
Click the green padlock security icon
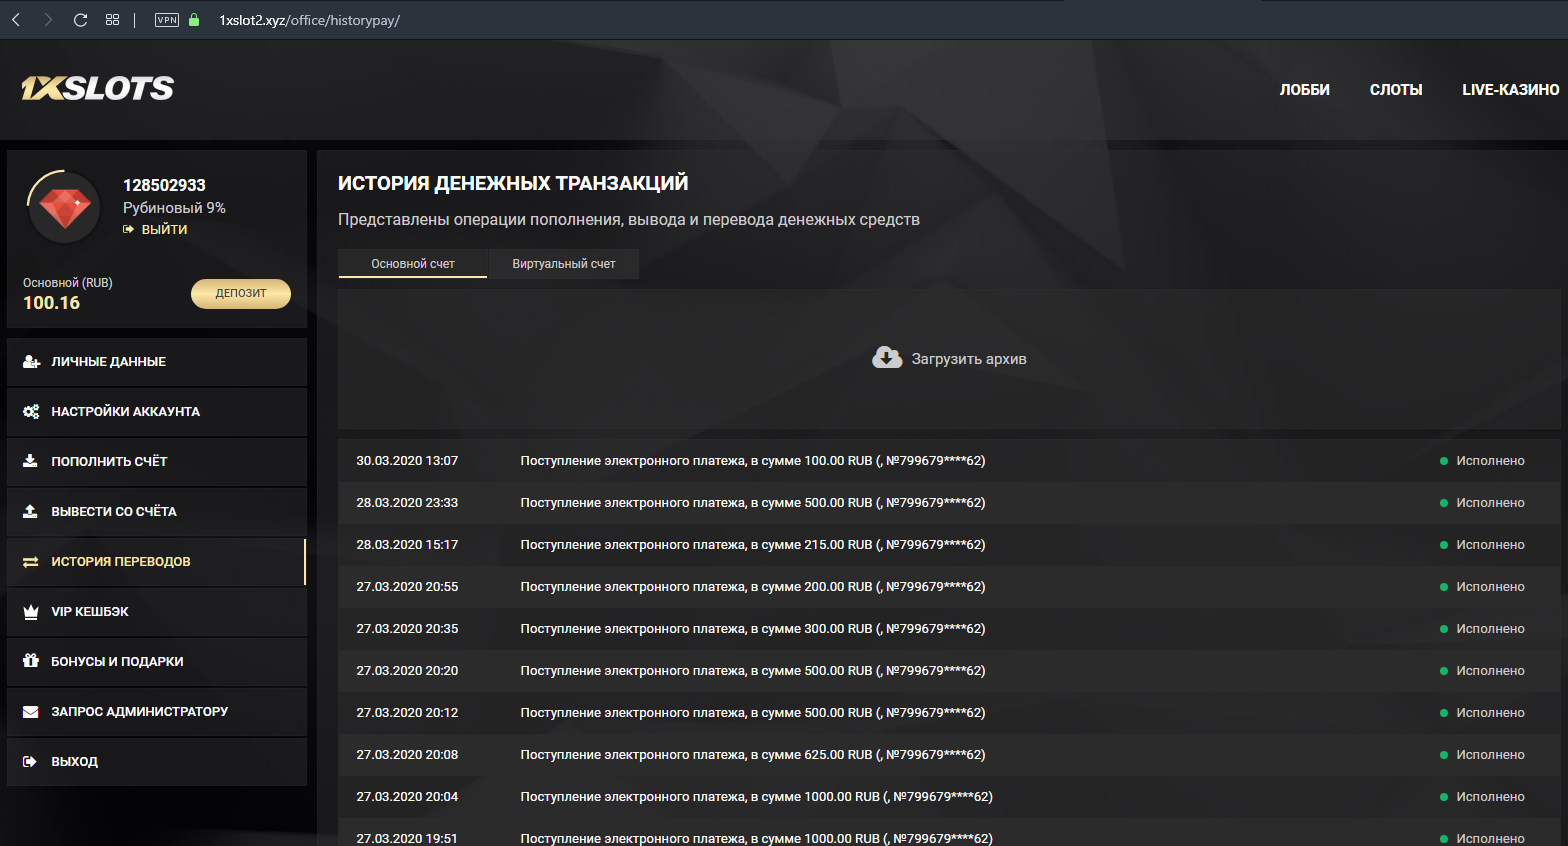[x=194, y=20]
